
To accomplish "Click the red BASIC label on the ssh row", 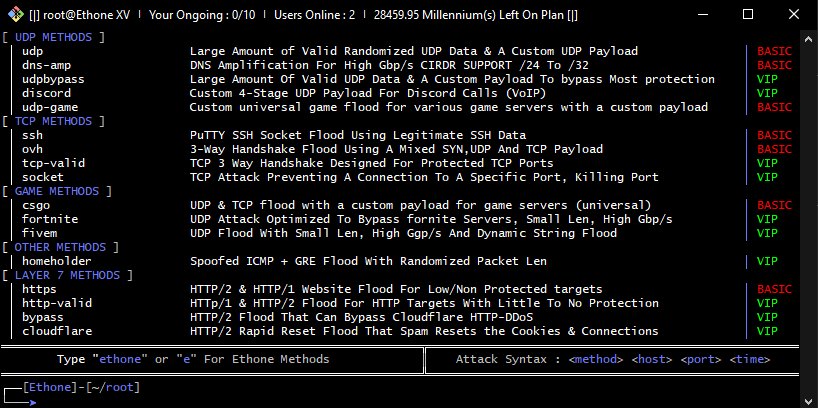I will [774, 135].
